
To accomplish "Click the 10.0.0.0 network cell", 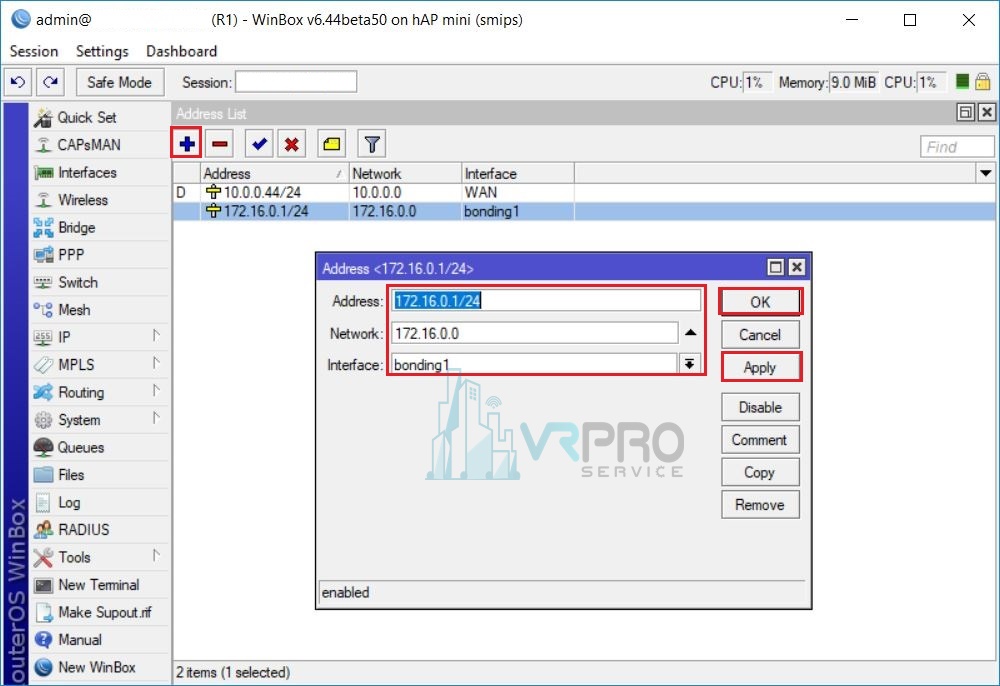I will tap(405, 193).
